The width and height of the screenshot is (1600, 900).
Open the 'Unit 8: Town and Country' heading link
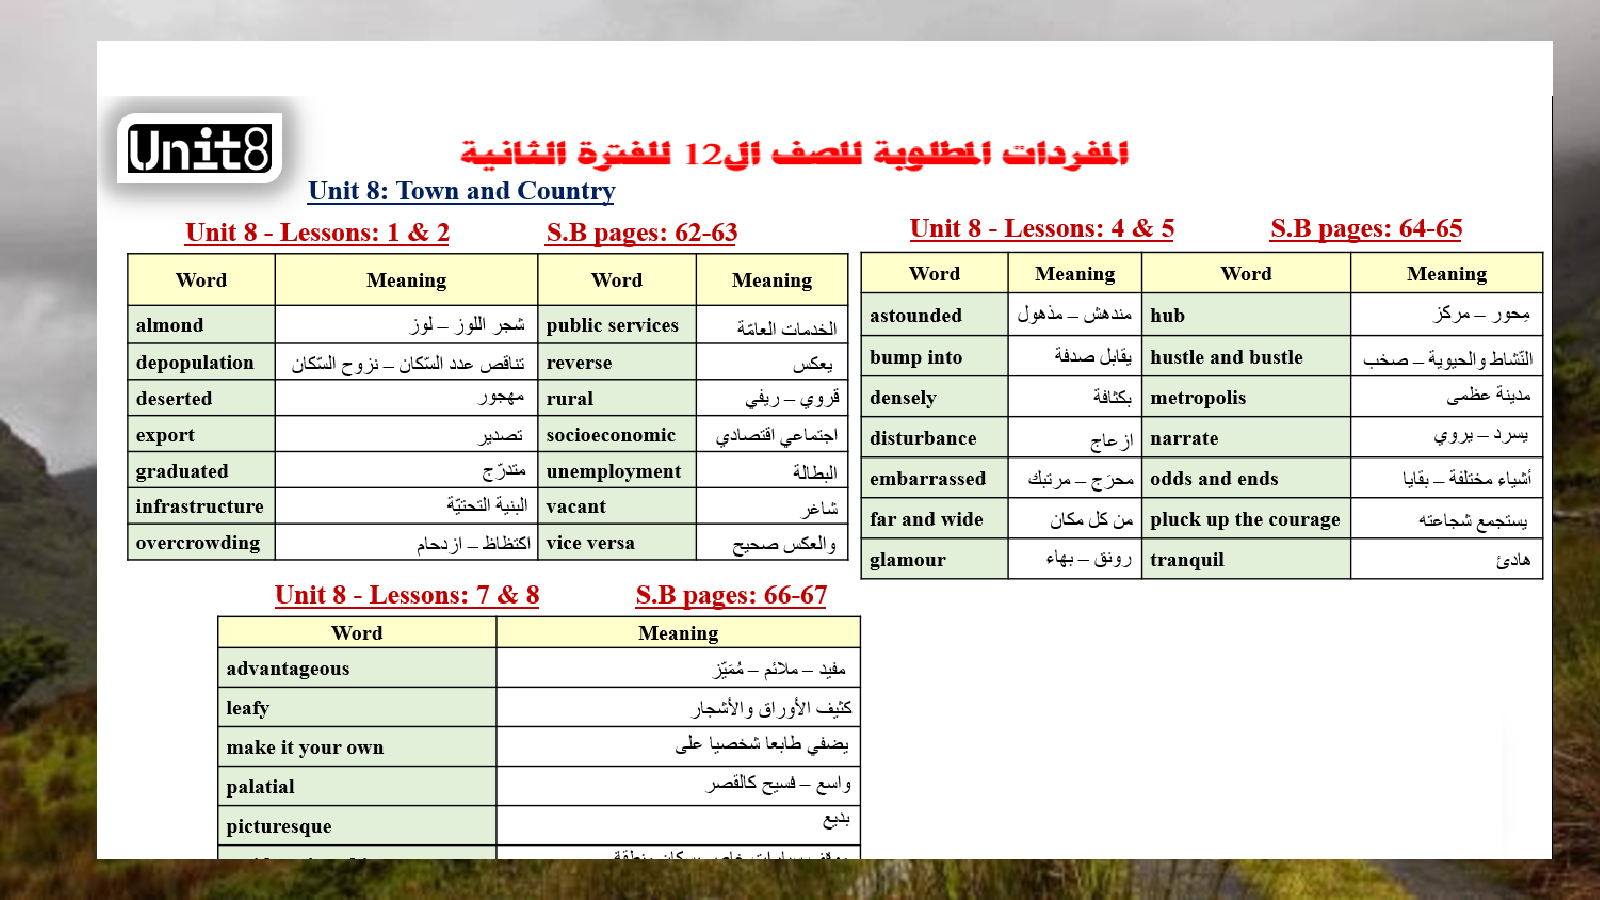461,191
